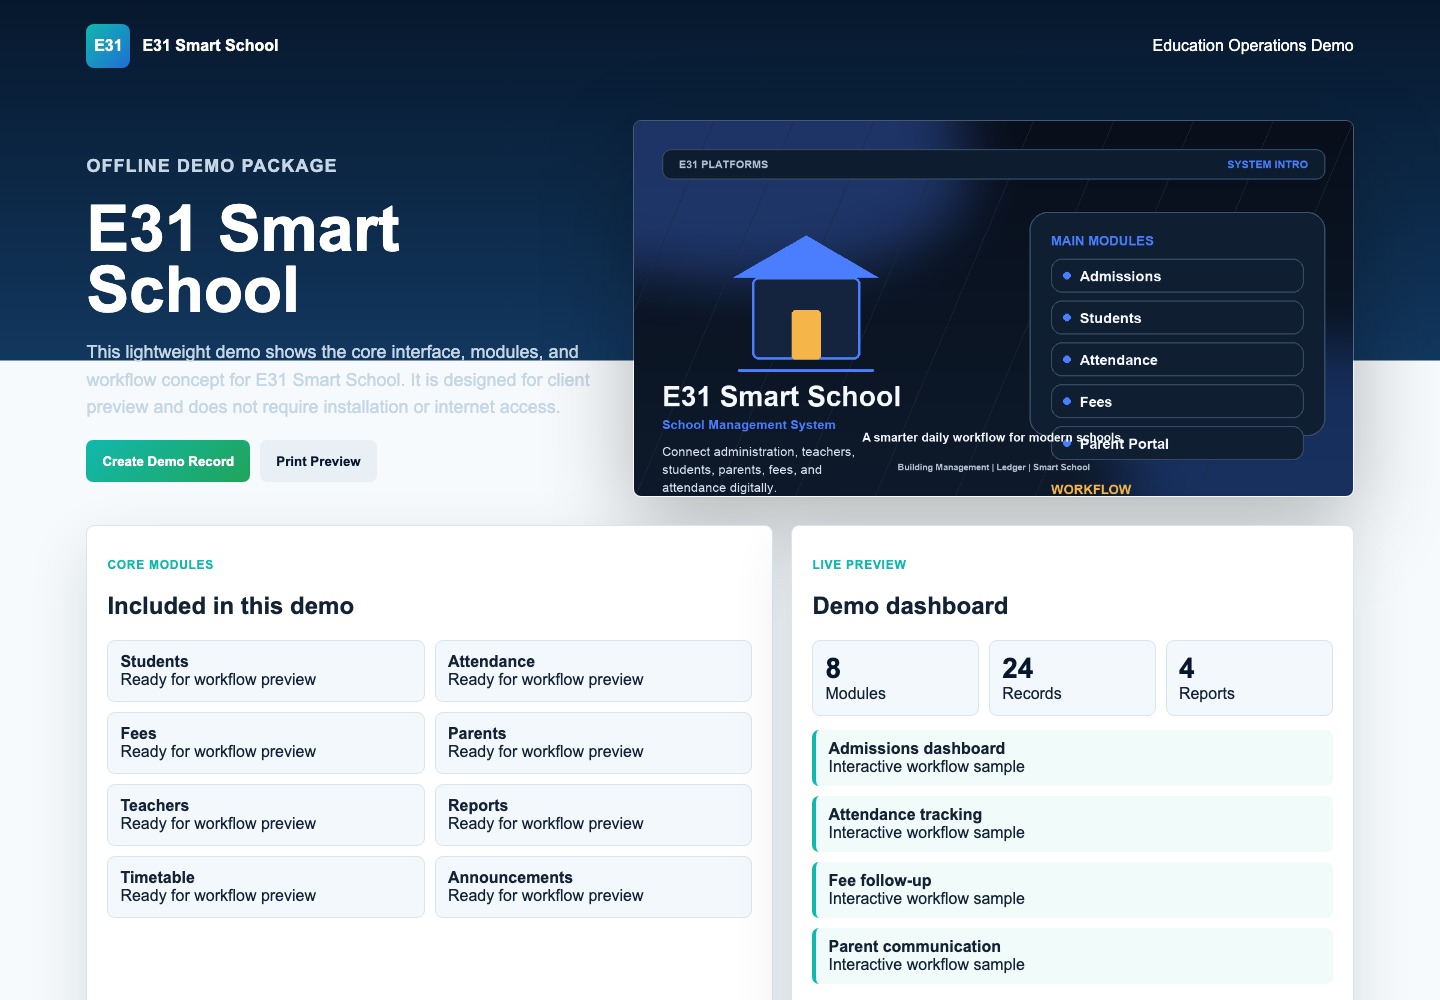The height and width of the screenshot is (1000, 1440).
Task: Click the School Management System subtitle
Action: point(749,425)
